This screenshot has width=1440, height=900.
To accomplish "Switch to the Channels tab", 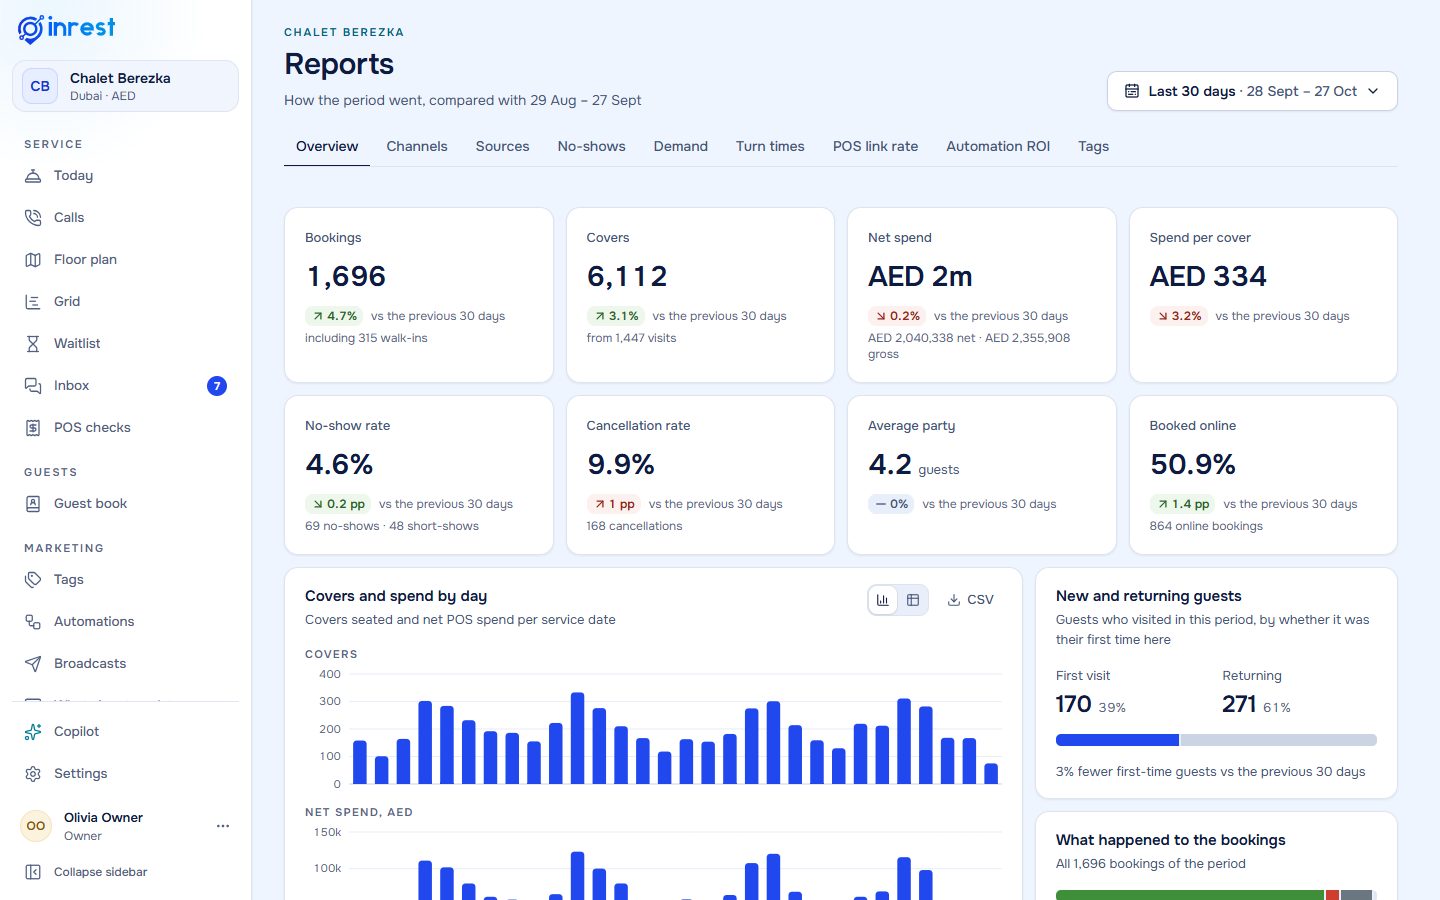I will (x=417, y=146).
